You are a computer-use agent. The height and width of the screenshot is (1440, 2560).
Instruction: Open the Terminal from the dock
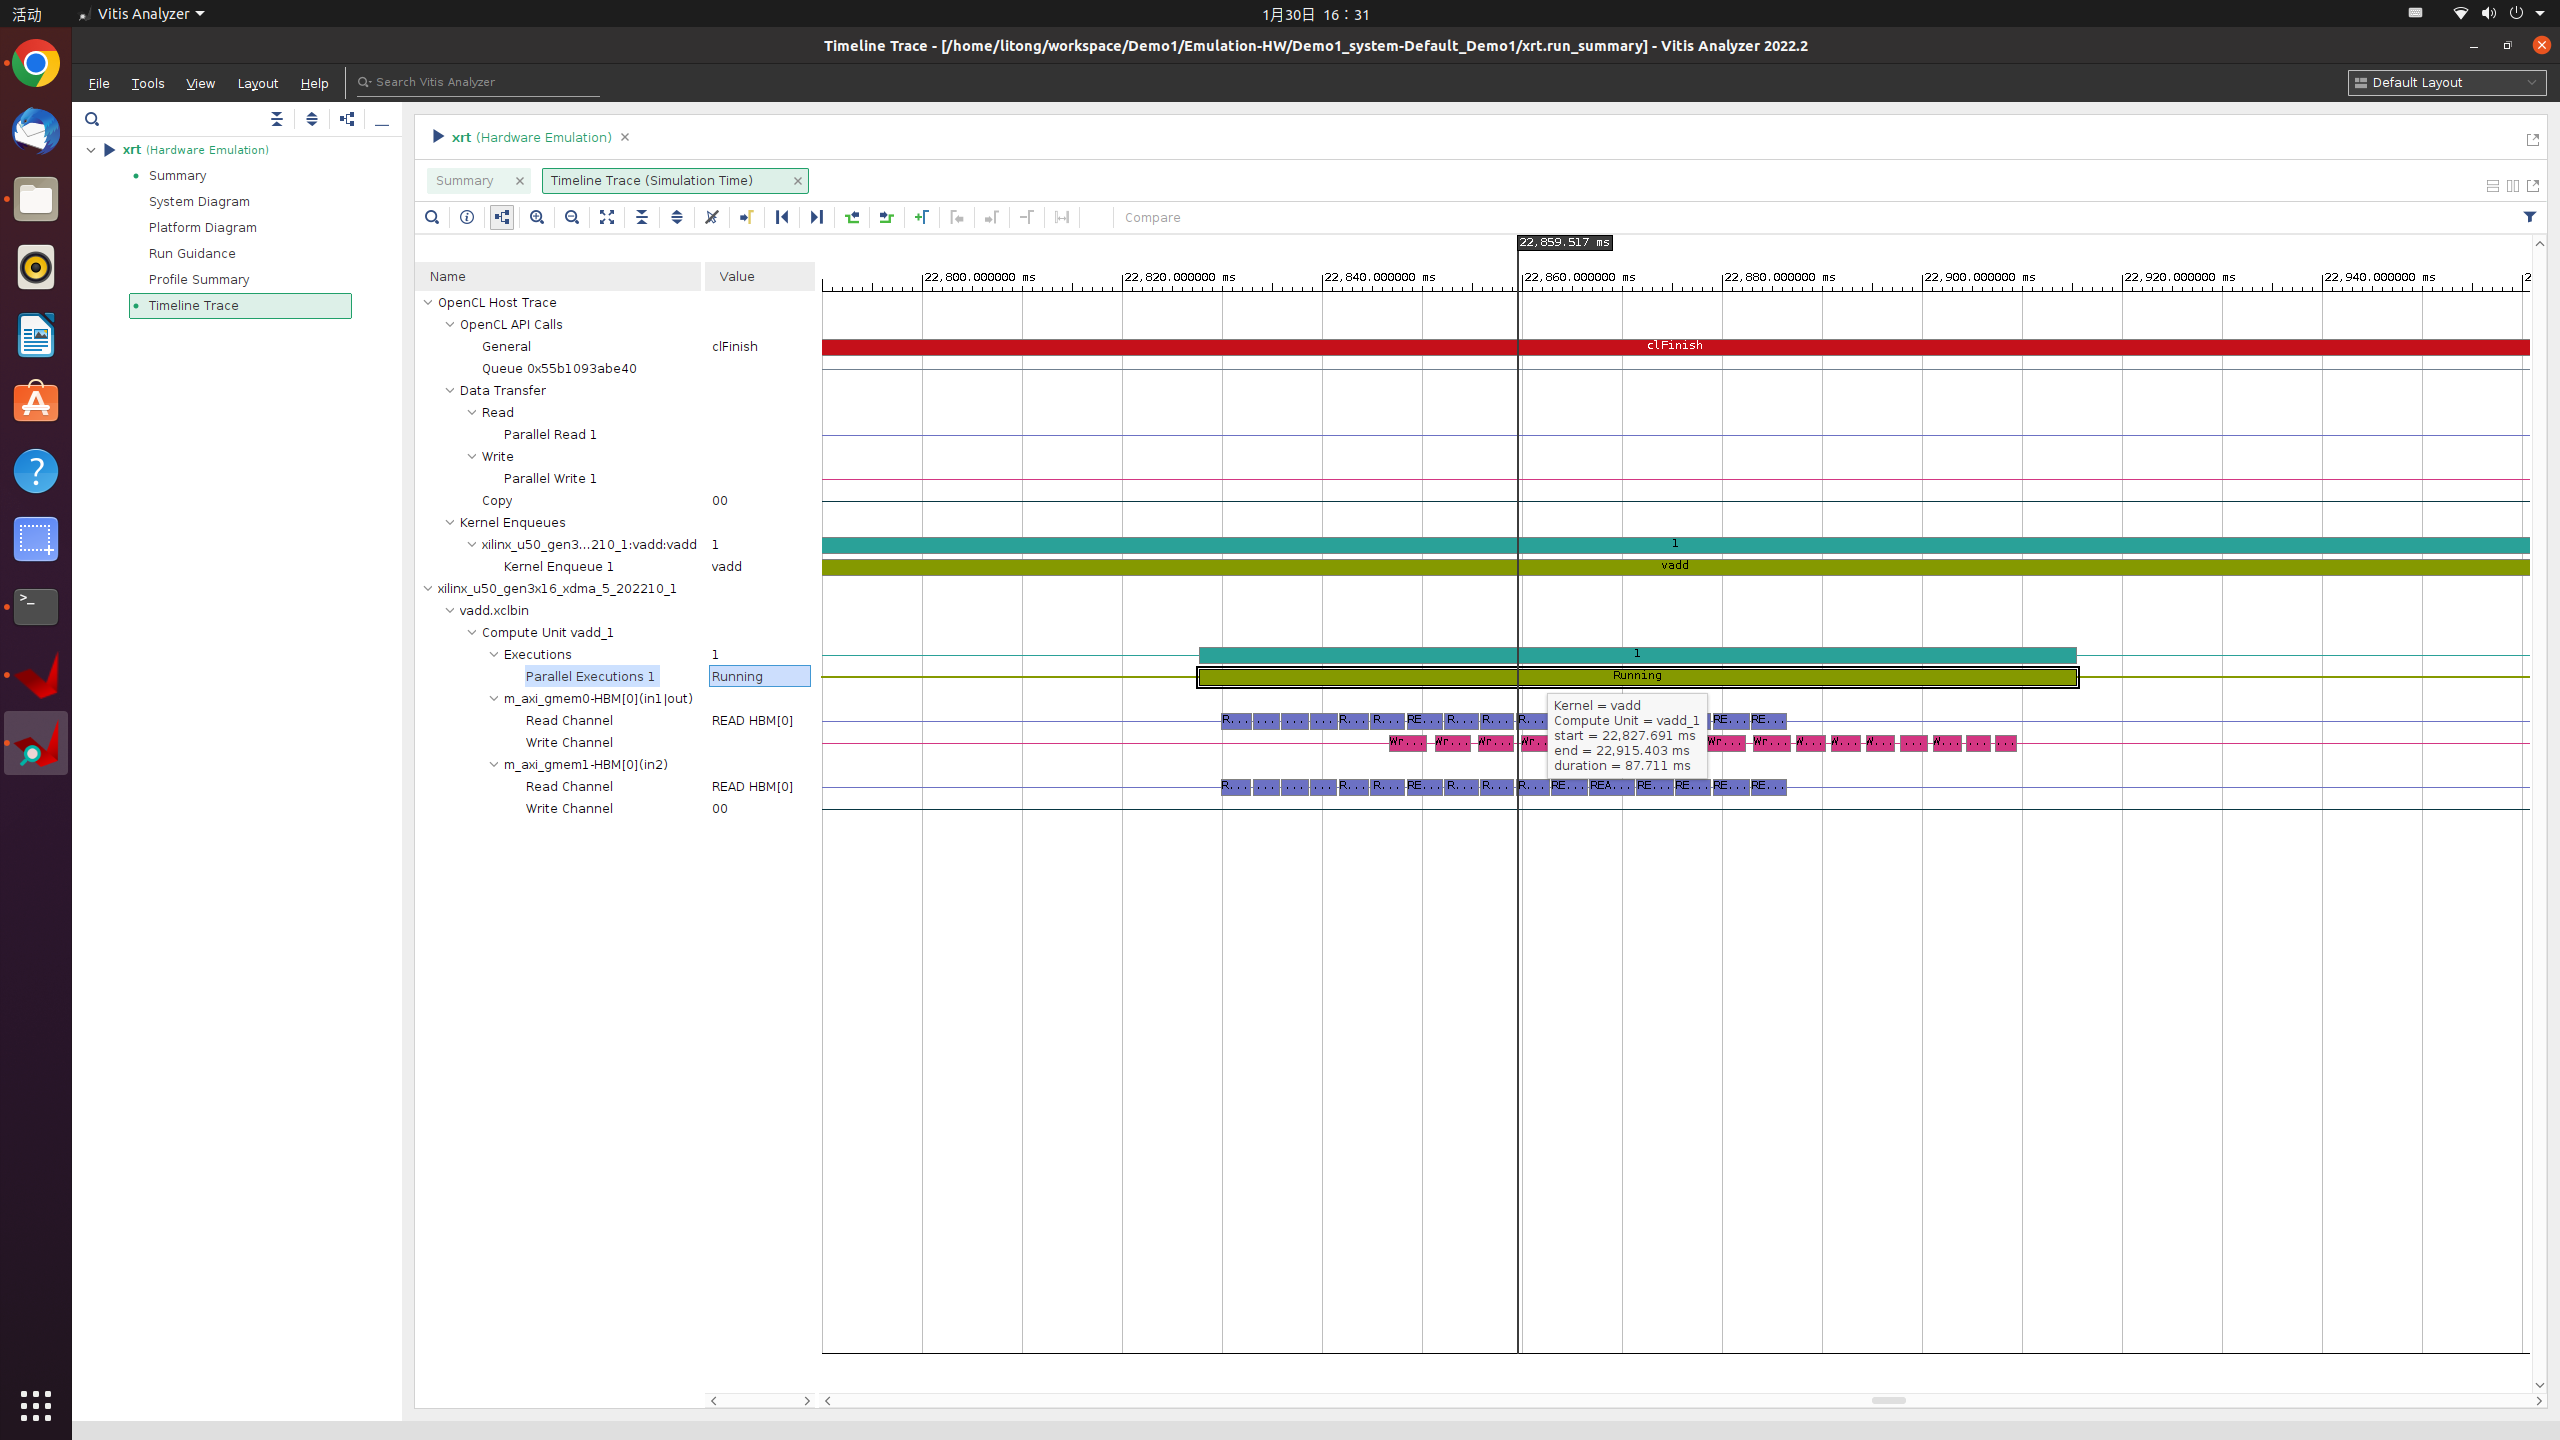coord(36,607)
